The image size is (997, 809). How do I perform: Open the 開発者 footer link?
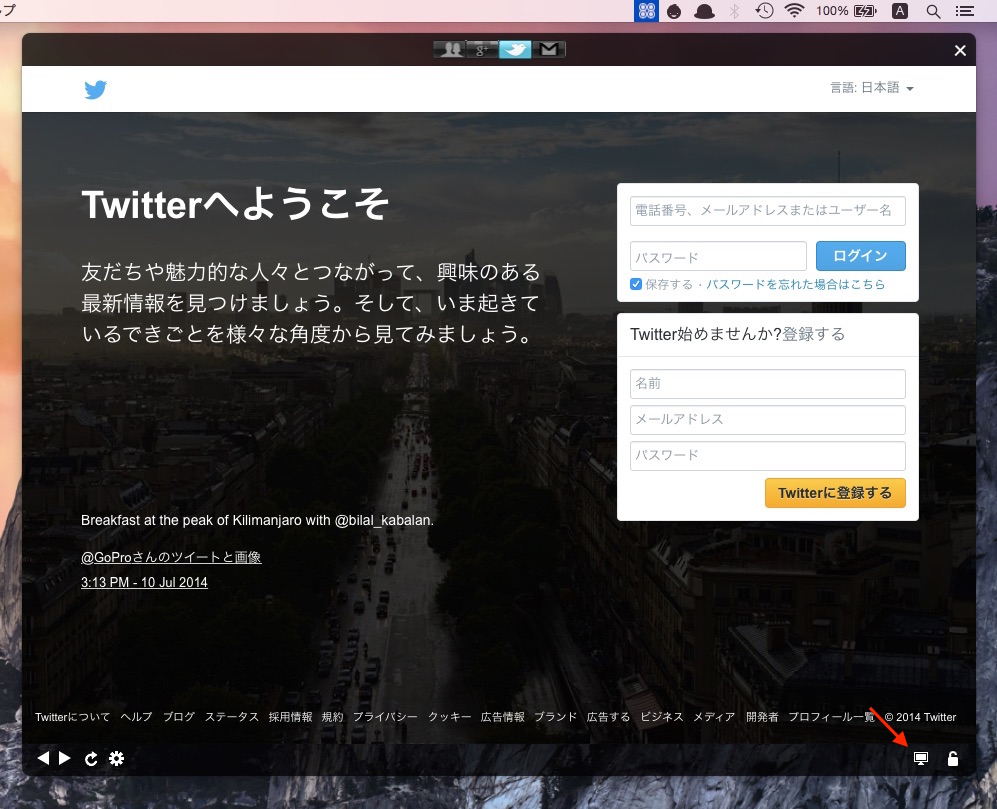coord(762,717)
